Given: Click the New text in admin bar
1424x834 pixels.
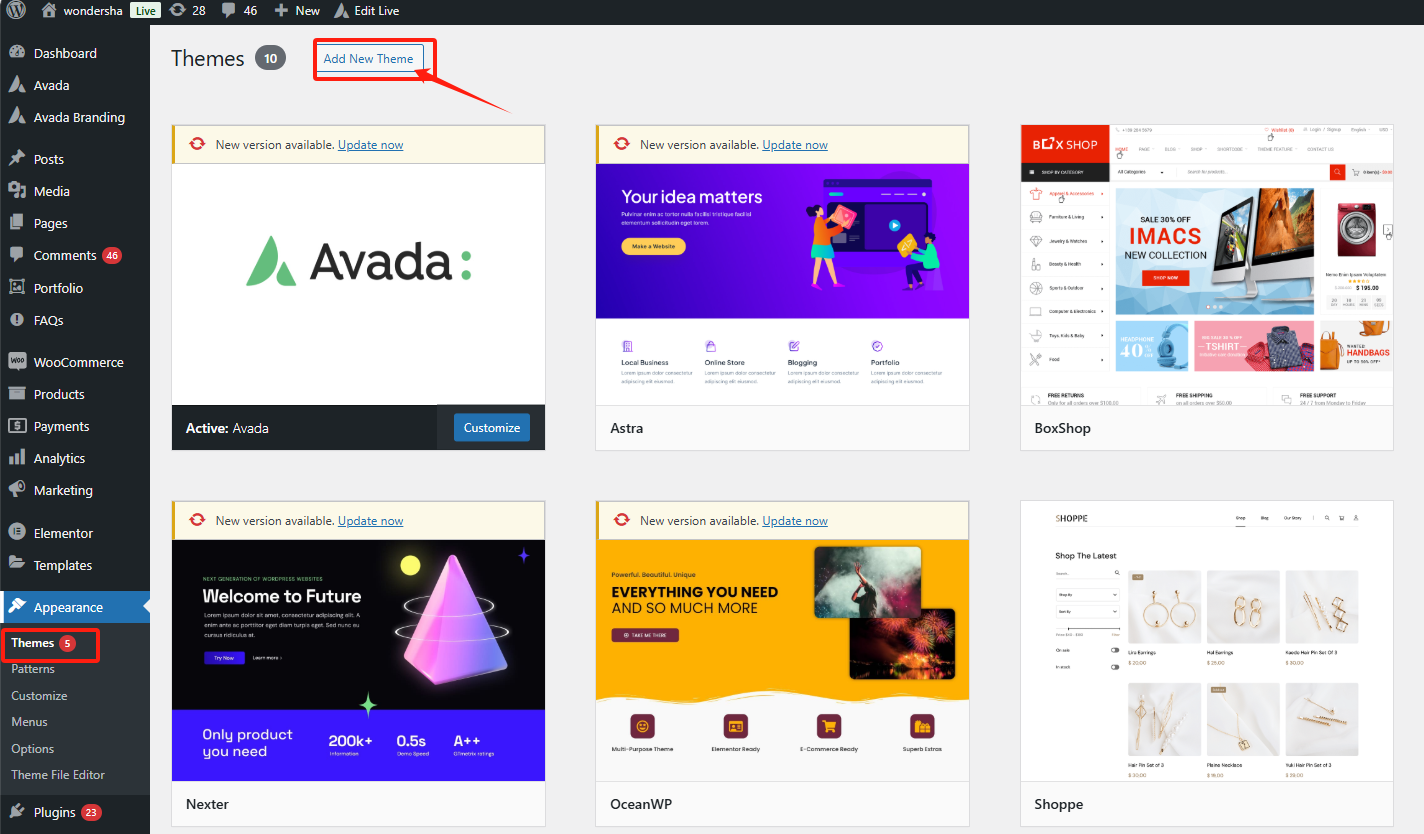Looking at the screenshot, I should click(308, 11).
